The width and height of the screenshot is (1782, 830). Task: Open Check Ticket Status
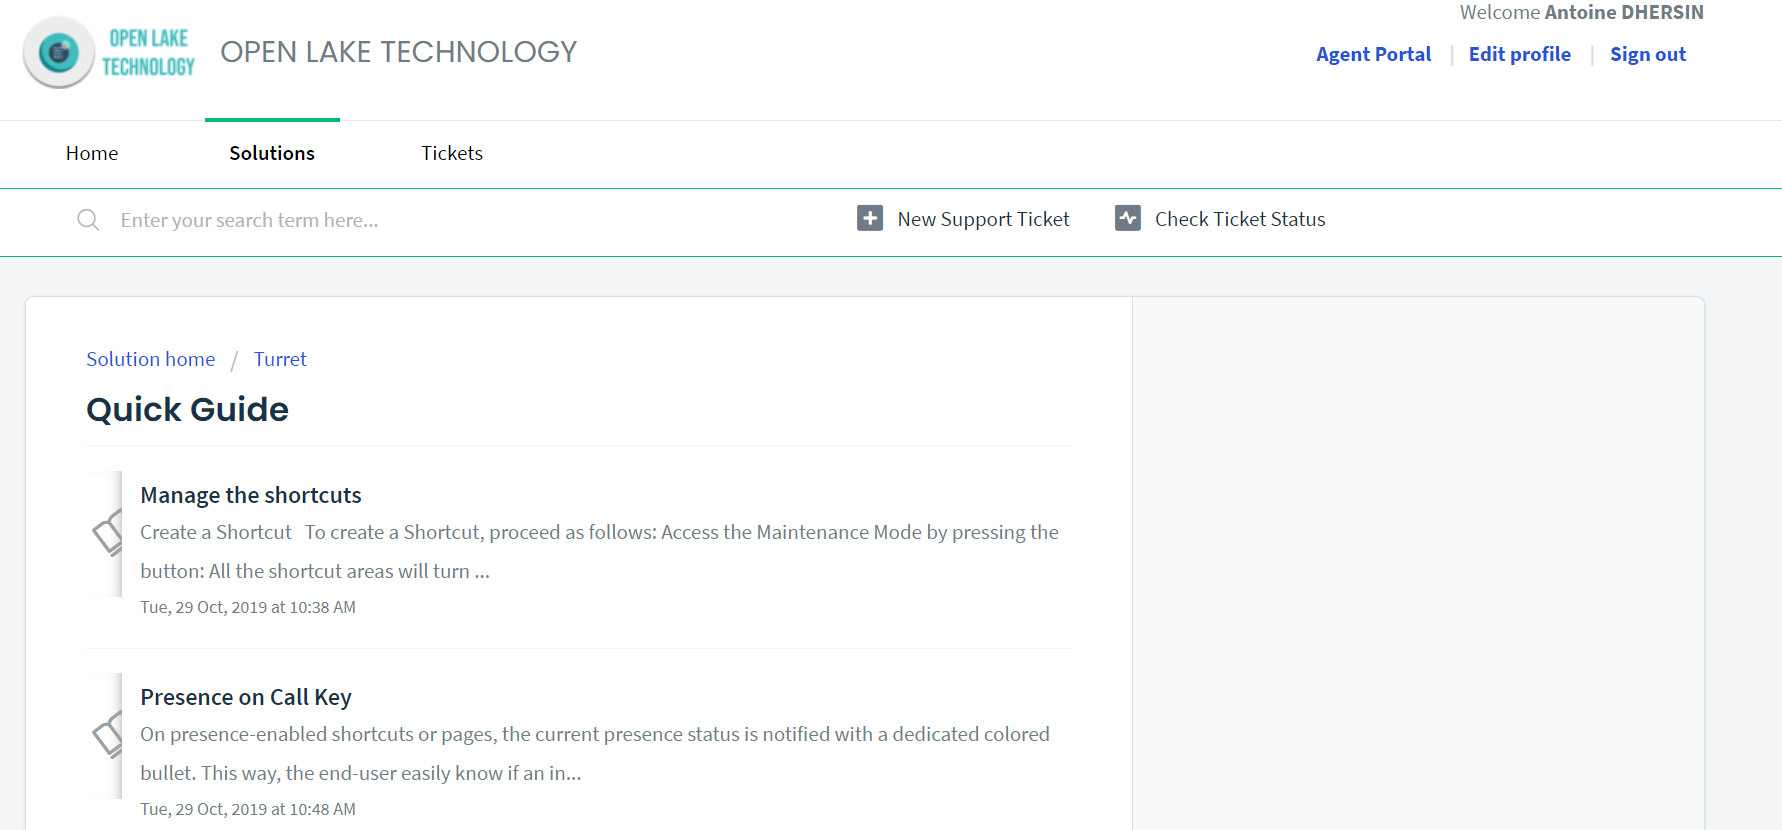(x=1240, y=219)
